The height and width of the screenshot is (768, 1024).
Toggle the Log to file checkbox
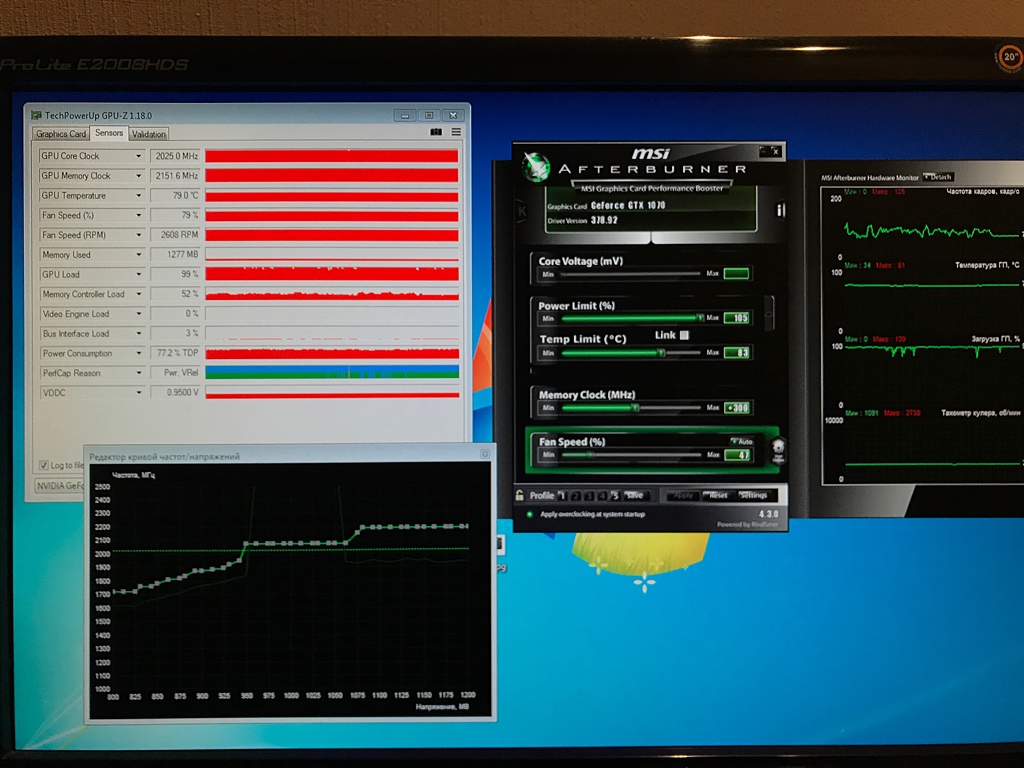[44, 465]
